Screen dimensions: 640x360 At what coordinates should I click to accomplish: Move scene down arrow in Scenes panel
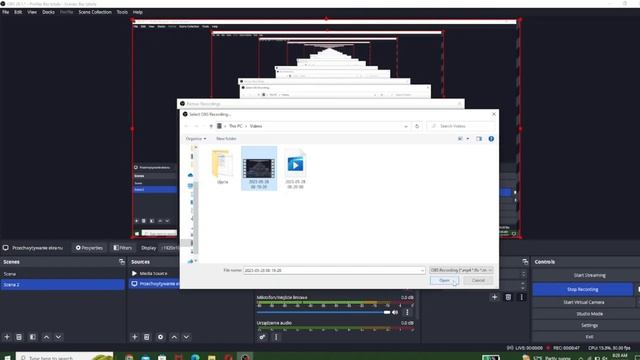point(58,337)
